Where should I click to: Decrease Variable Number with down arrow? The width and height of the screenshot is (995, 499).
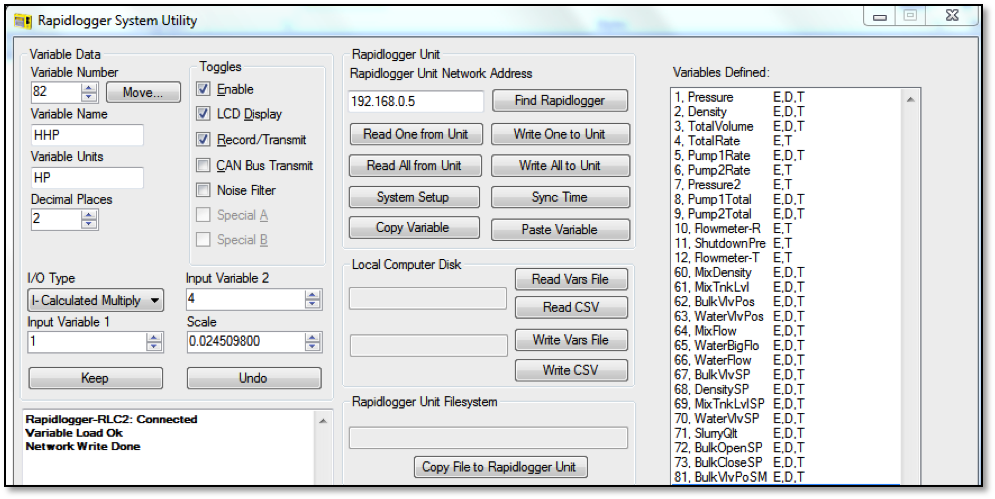[89, 96]
